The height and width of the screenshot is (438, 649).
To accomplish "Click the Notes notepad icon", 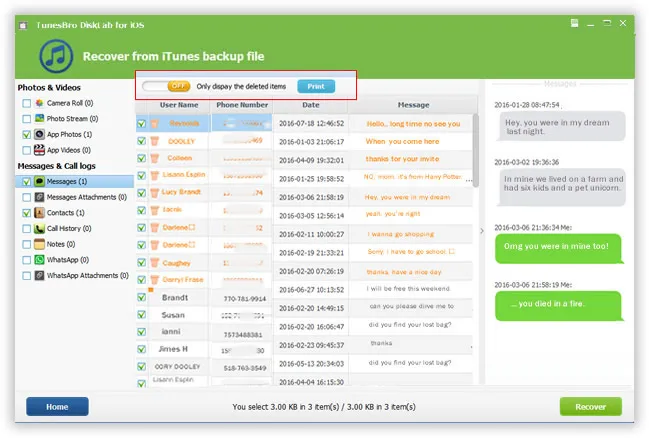I will click(39, 244).
